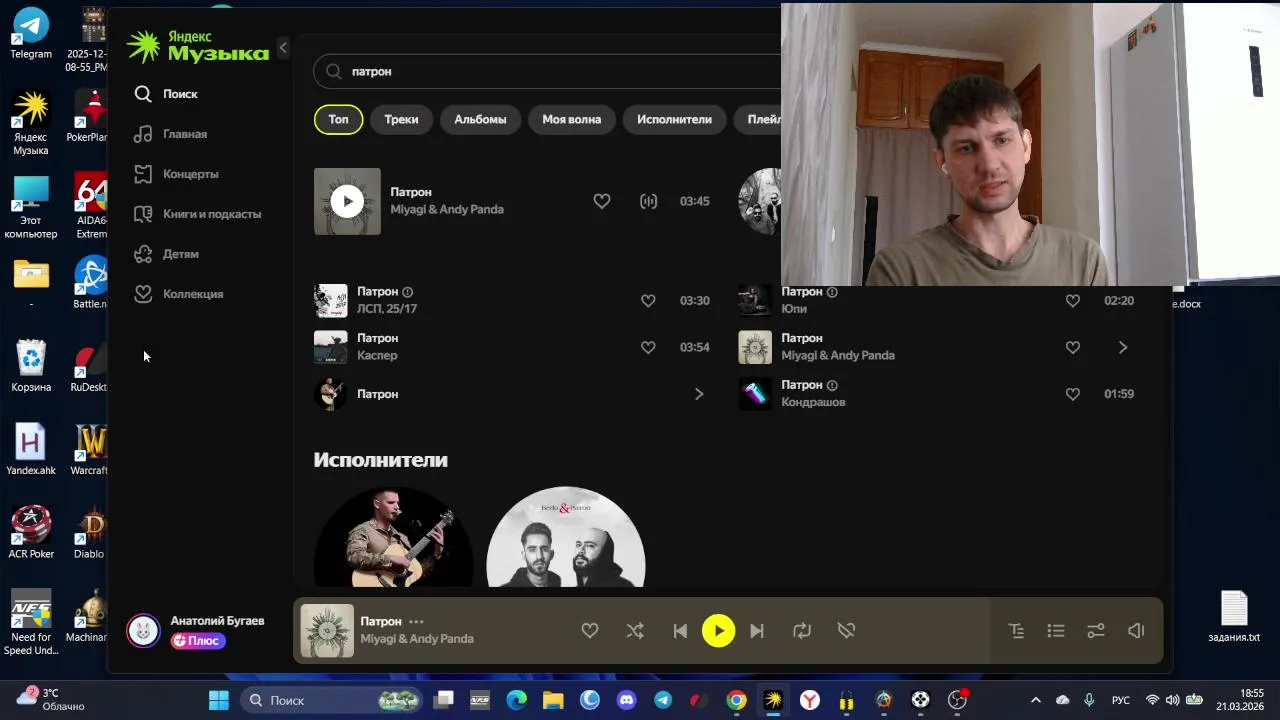The width and height of the screenshot is (1280, 720).
Task: Open Microsoft Edge from the taskbar
Action: (516, 700)
